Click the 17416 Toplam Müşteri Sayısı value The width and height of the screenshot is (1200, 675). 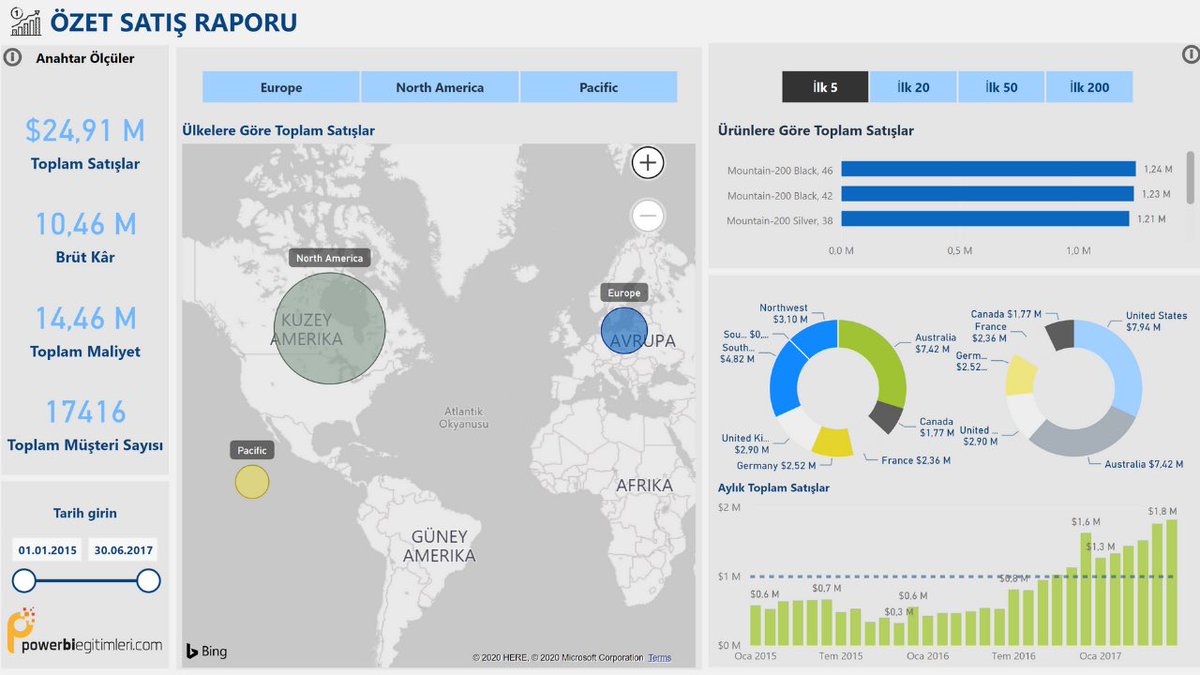pyautogui.click(x=85, y=412)
